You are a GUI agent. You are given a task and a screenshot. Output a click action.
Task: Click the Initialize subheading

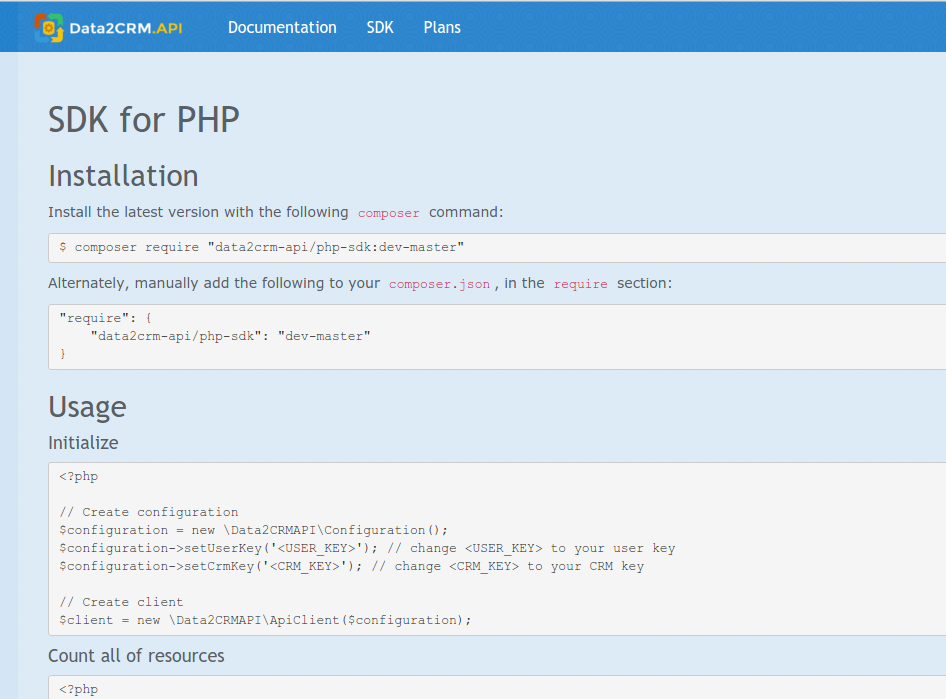pyautogui.click(x=83, y=442)
